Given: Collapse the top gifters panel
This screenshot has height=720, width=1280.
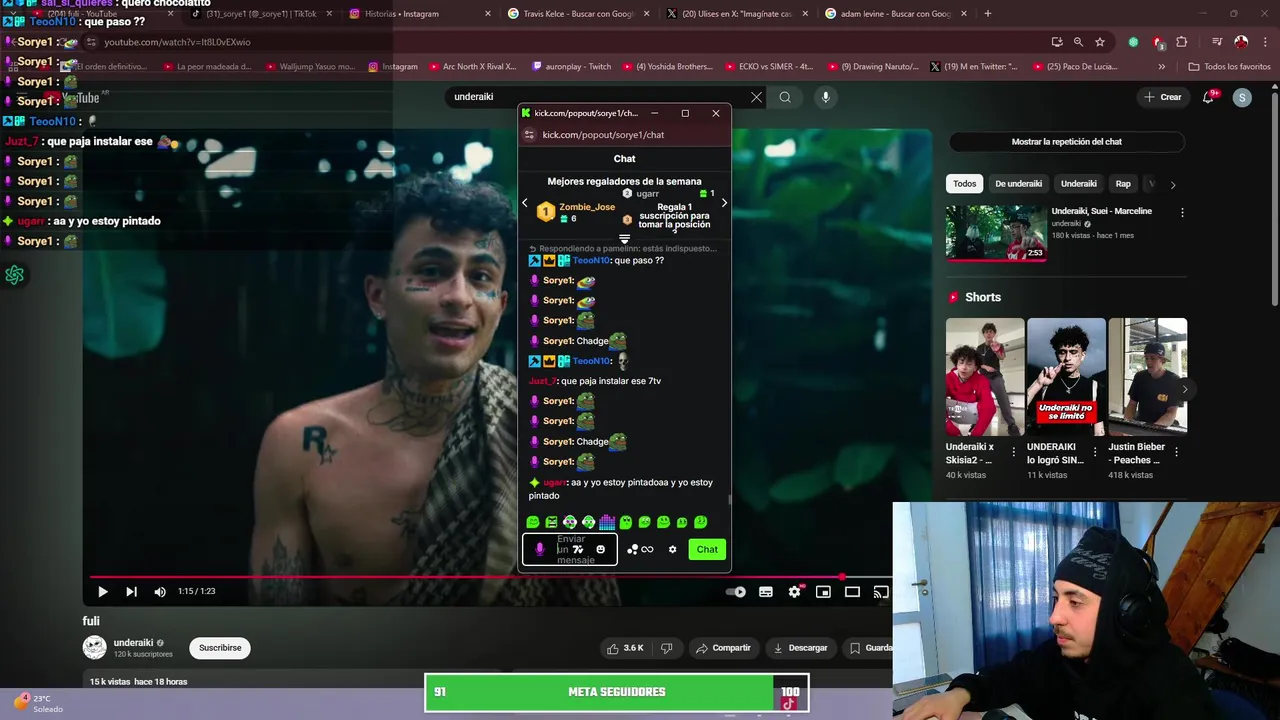Looking at the screenshot, I should (x=624, y=239).
